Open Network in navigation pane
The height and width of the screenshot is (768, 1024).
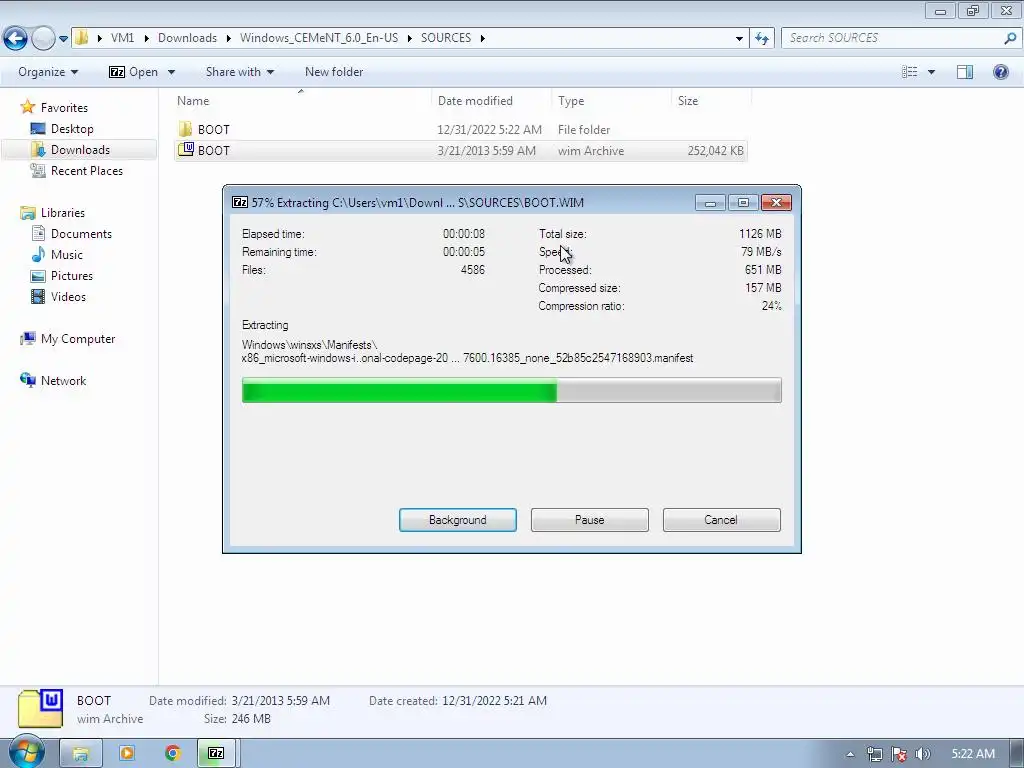63,381
